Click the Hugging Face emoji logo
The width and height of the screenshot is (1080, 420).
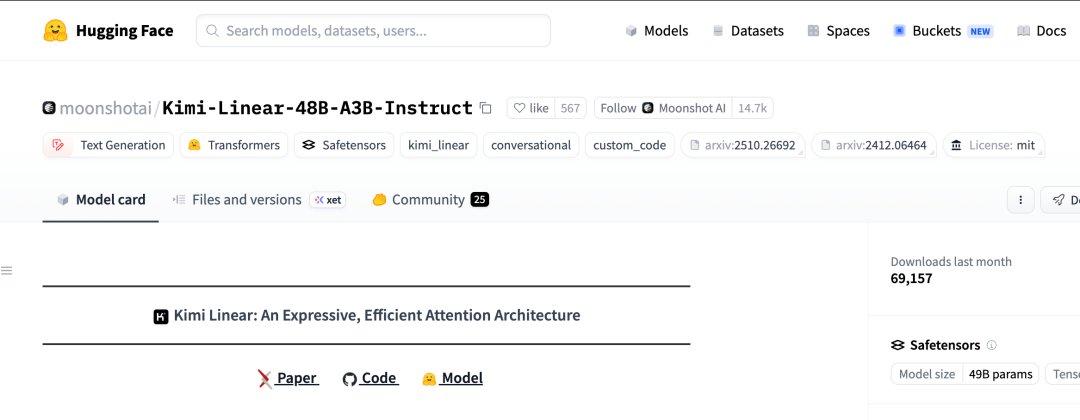tap(55, 31)
